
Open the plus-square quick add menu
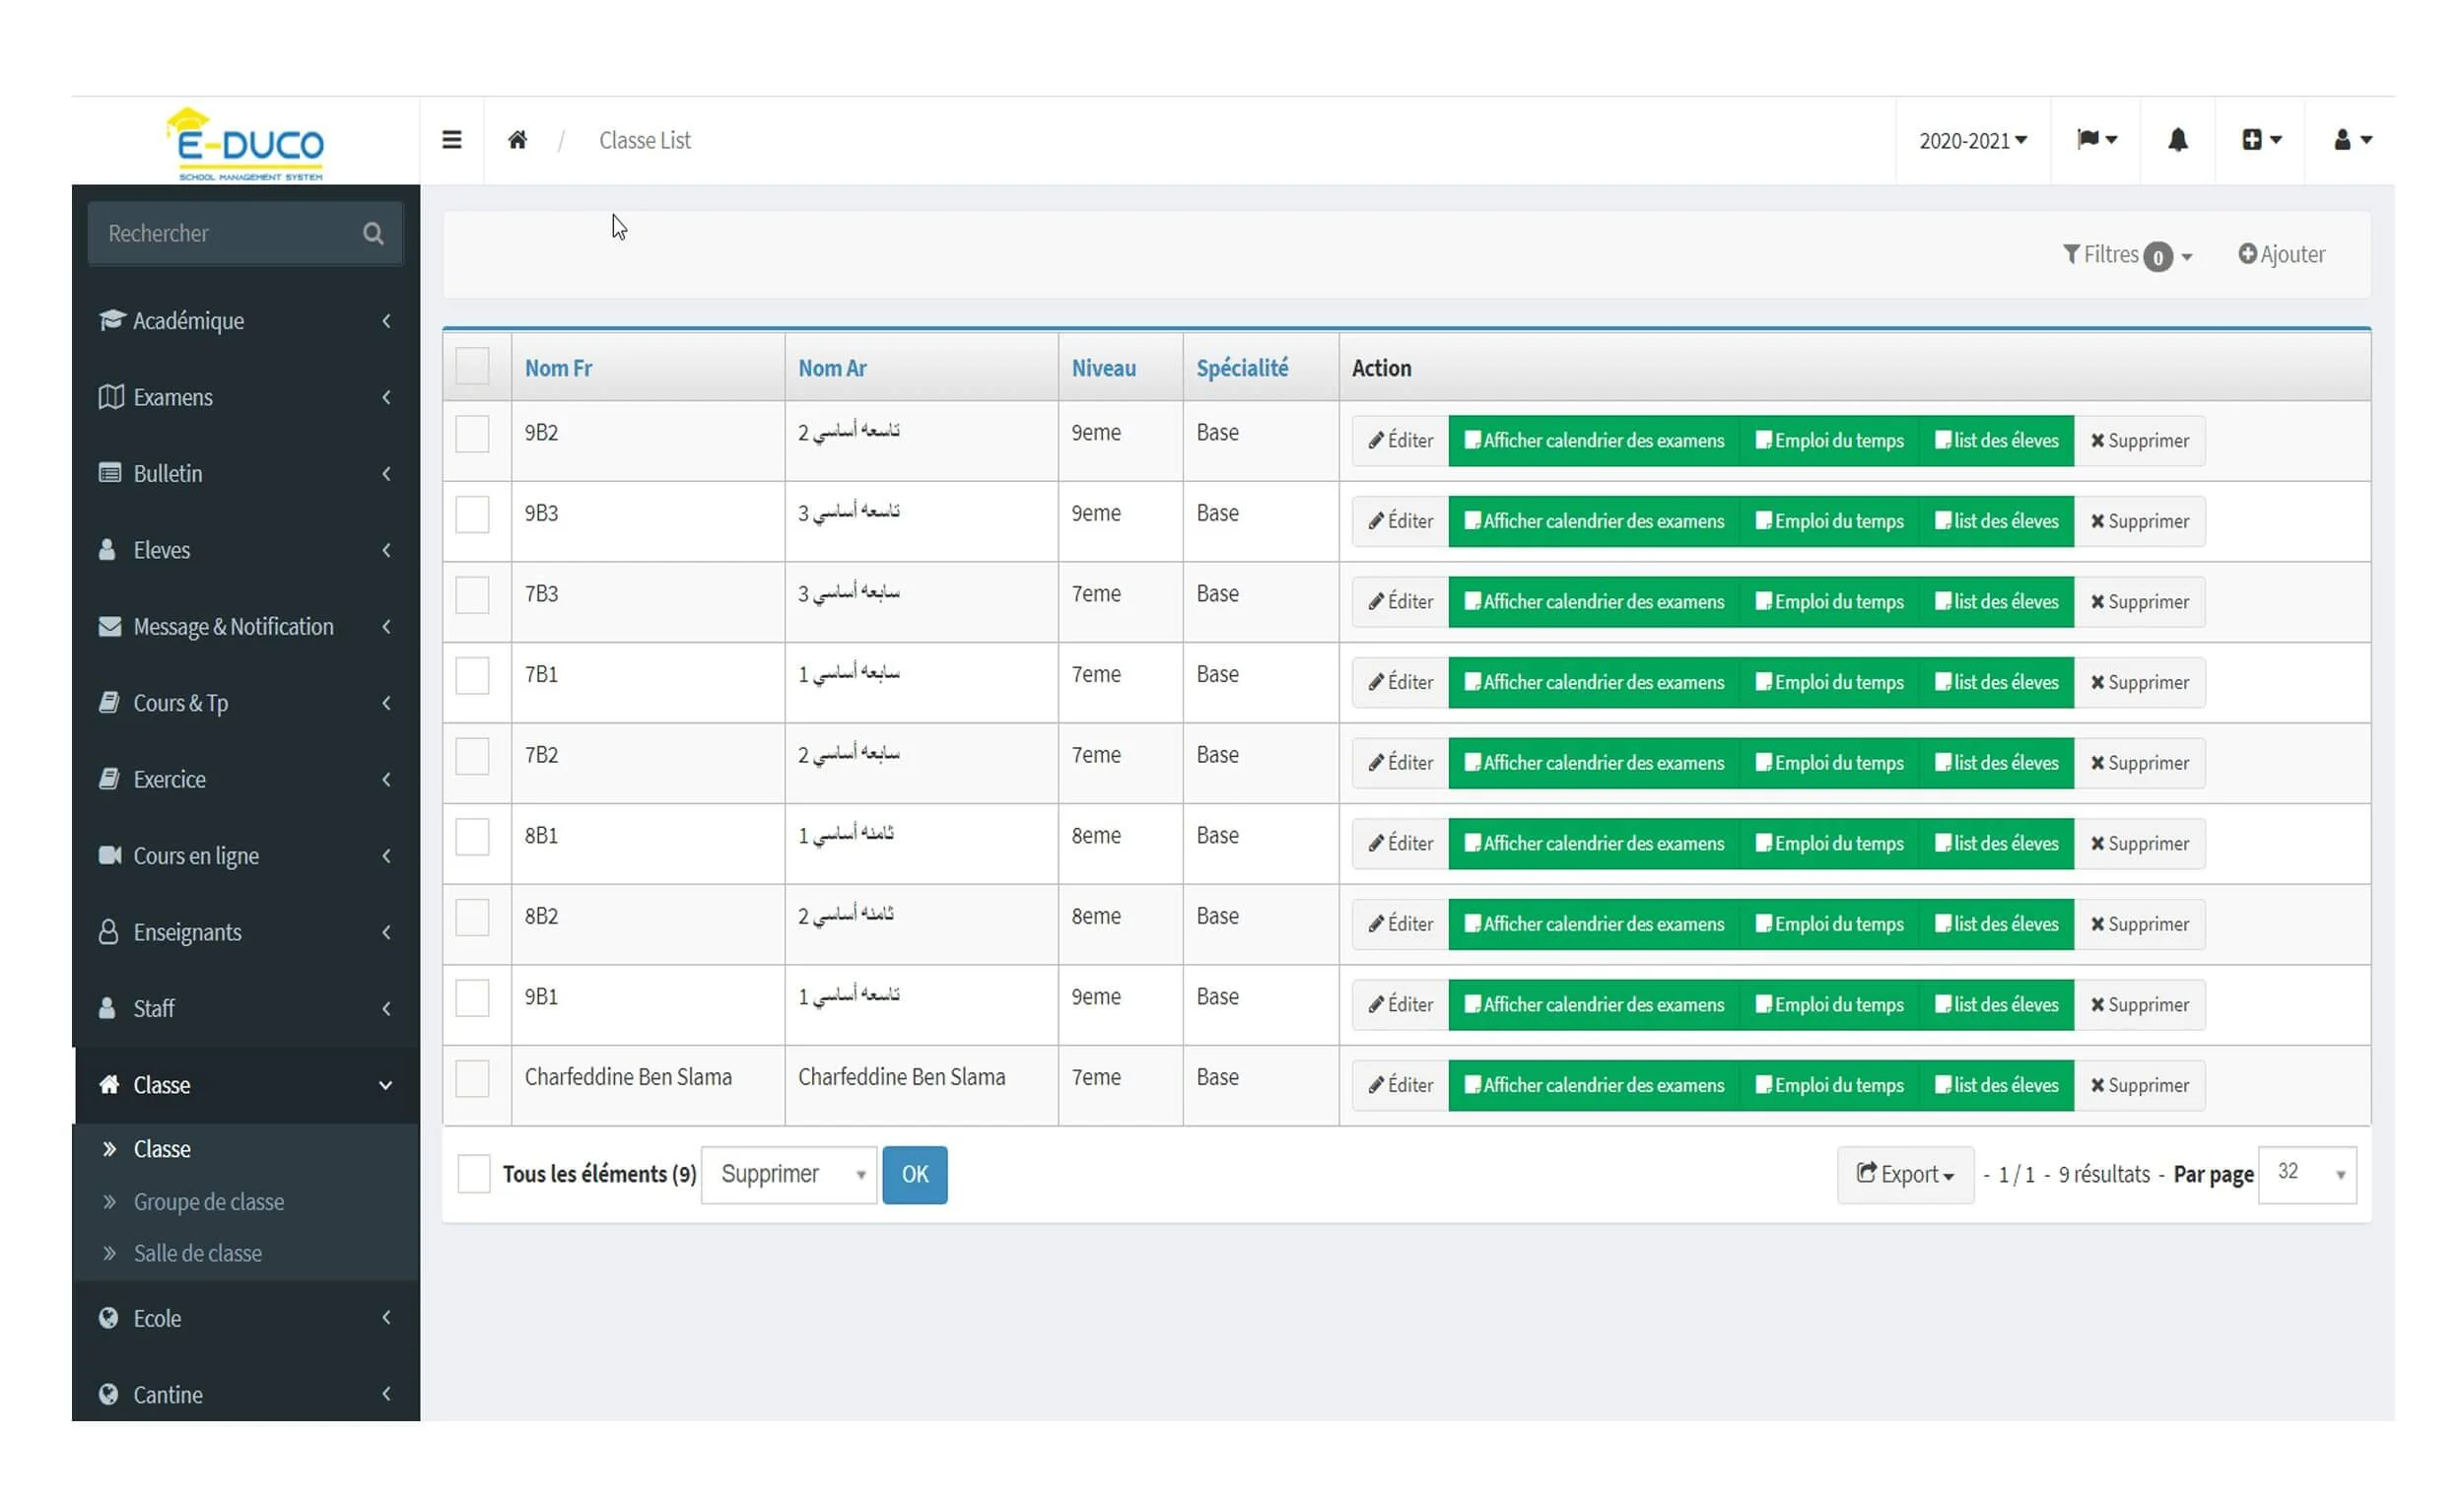tap(2260, 140)
